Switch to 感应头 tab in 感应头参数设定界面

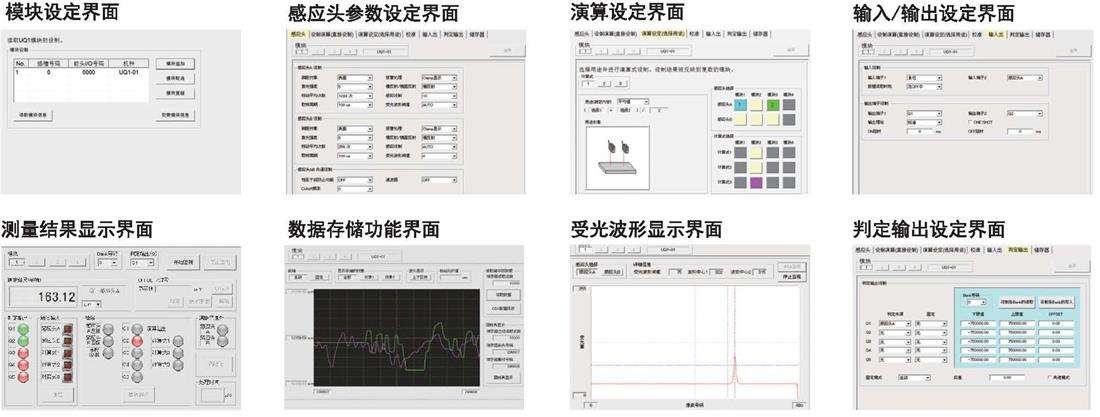pyautogui.click(x=298, y=34)
